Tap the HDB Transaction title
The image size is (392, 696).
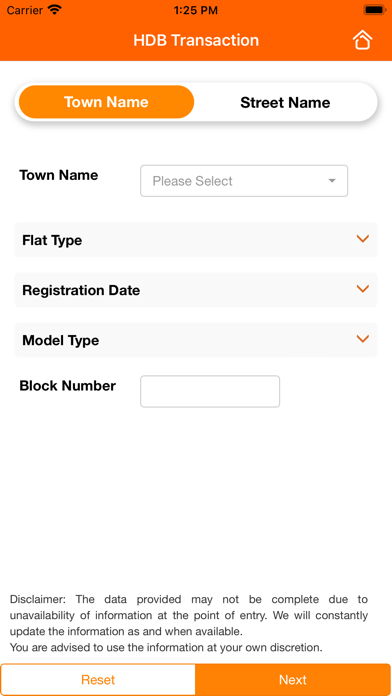(x=196, y=40)
